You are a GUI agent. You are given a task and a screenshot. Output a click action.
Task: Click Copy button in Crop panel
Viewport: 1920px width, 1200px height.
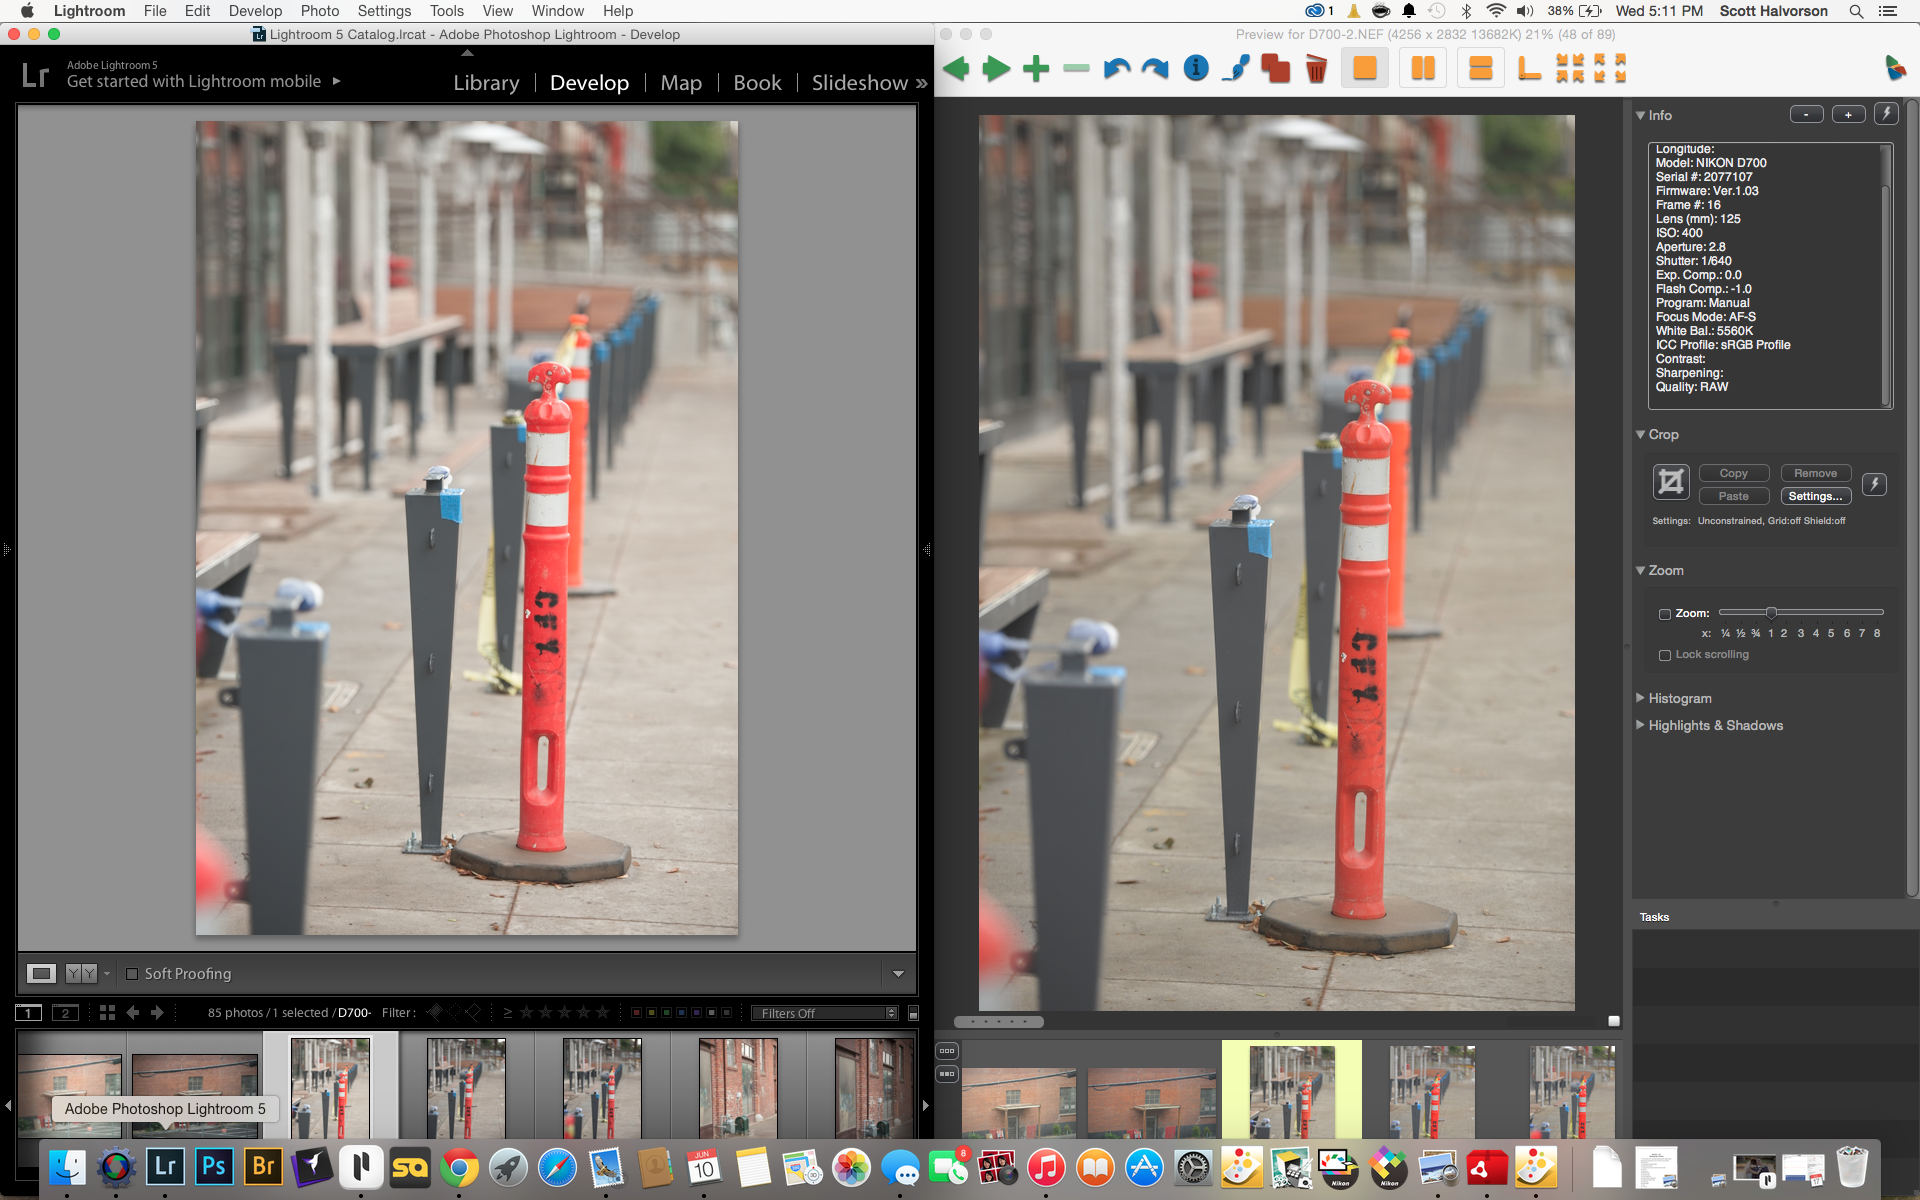[x=1734, y=473]
